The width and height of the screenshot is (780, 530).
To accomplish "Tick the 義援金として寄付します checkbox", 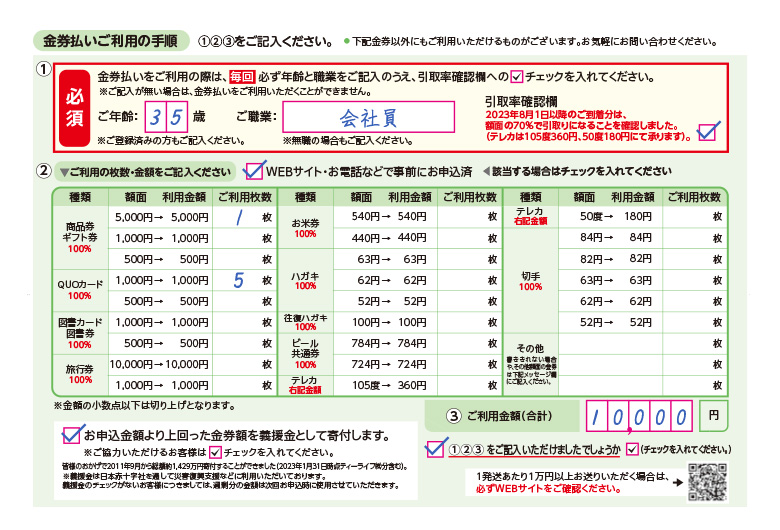I will (x=71, y=434).
